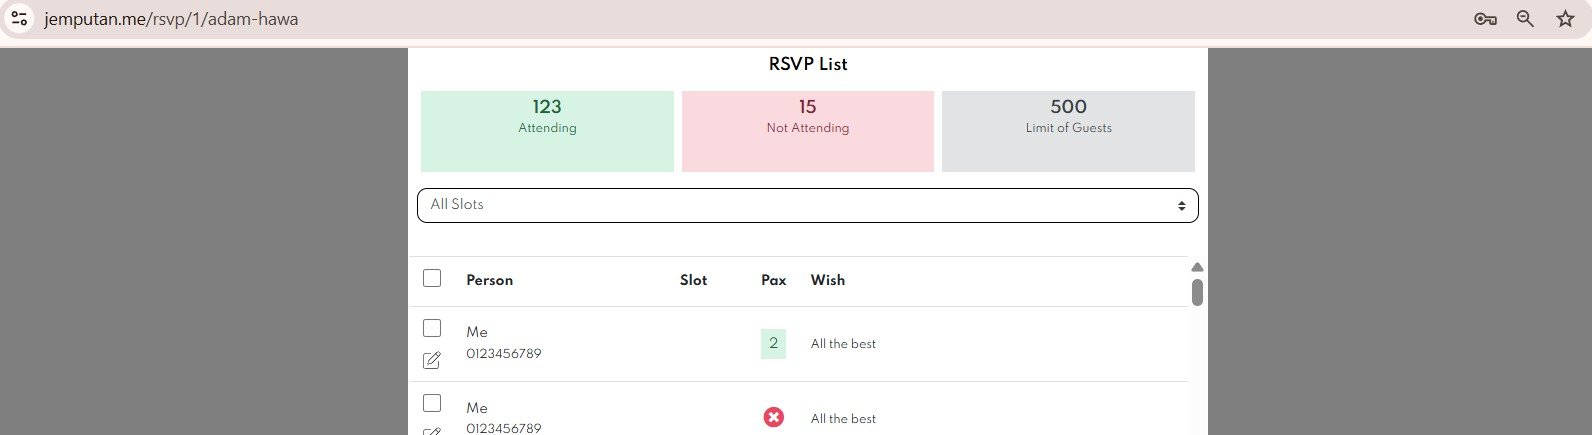Edit the first RSVP entry pencil icon
The height and width of the screenshot is (435, 1592).
[x=432, y=360]
